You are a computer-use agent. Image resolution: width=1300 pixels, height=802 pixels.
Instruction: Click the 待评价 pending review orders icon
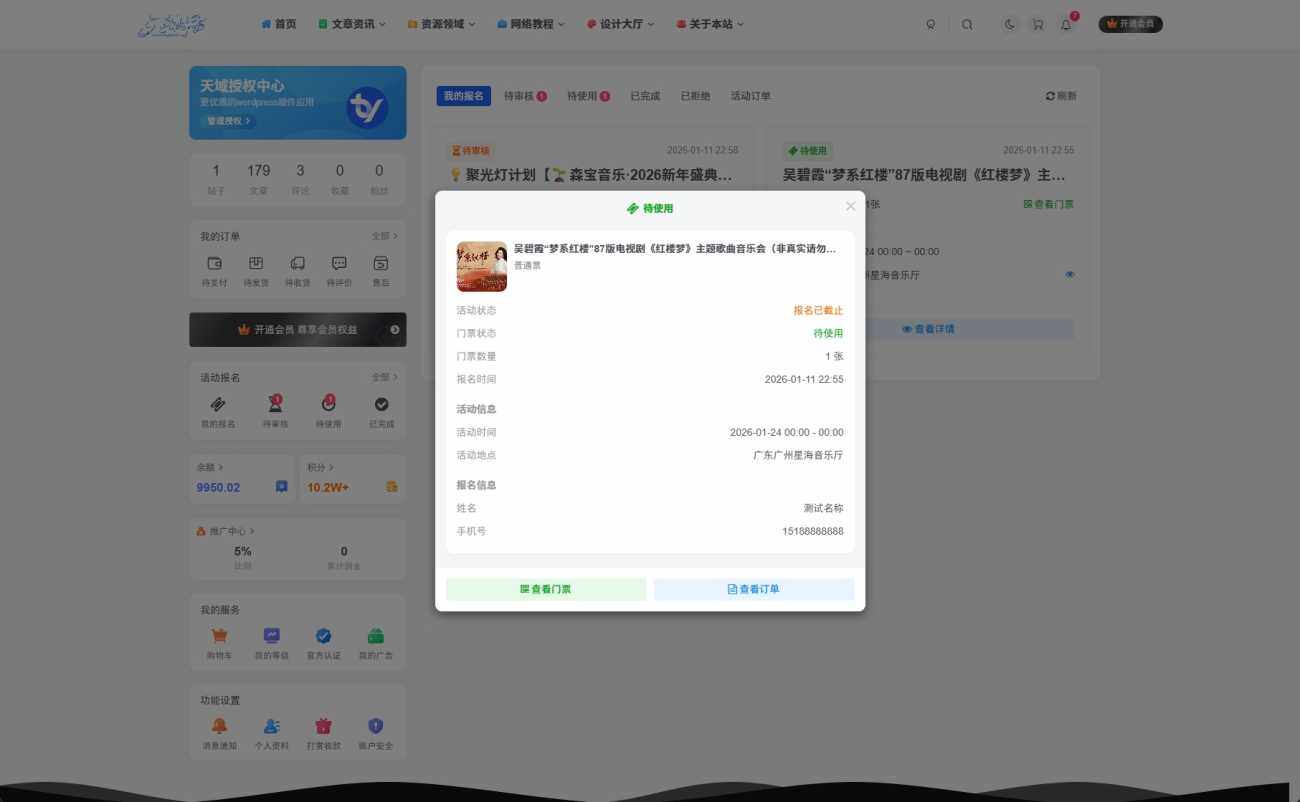pyautogui.click(x=339, y=263)
